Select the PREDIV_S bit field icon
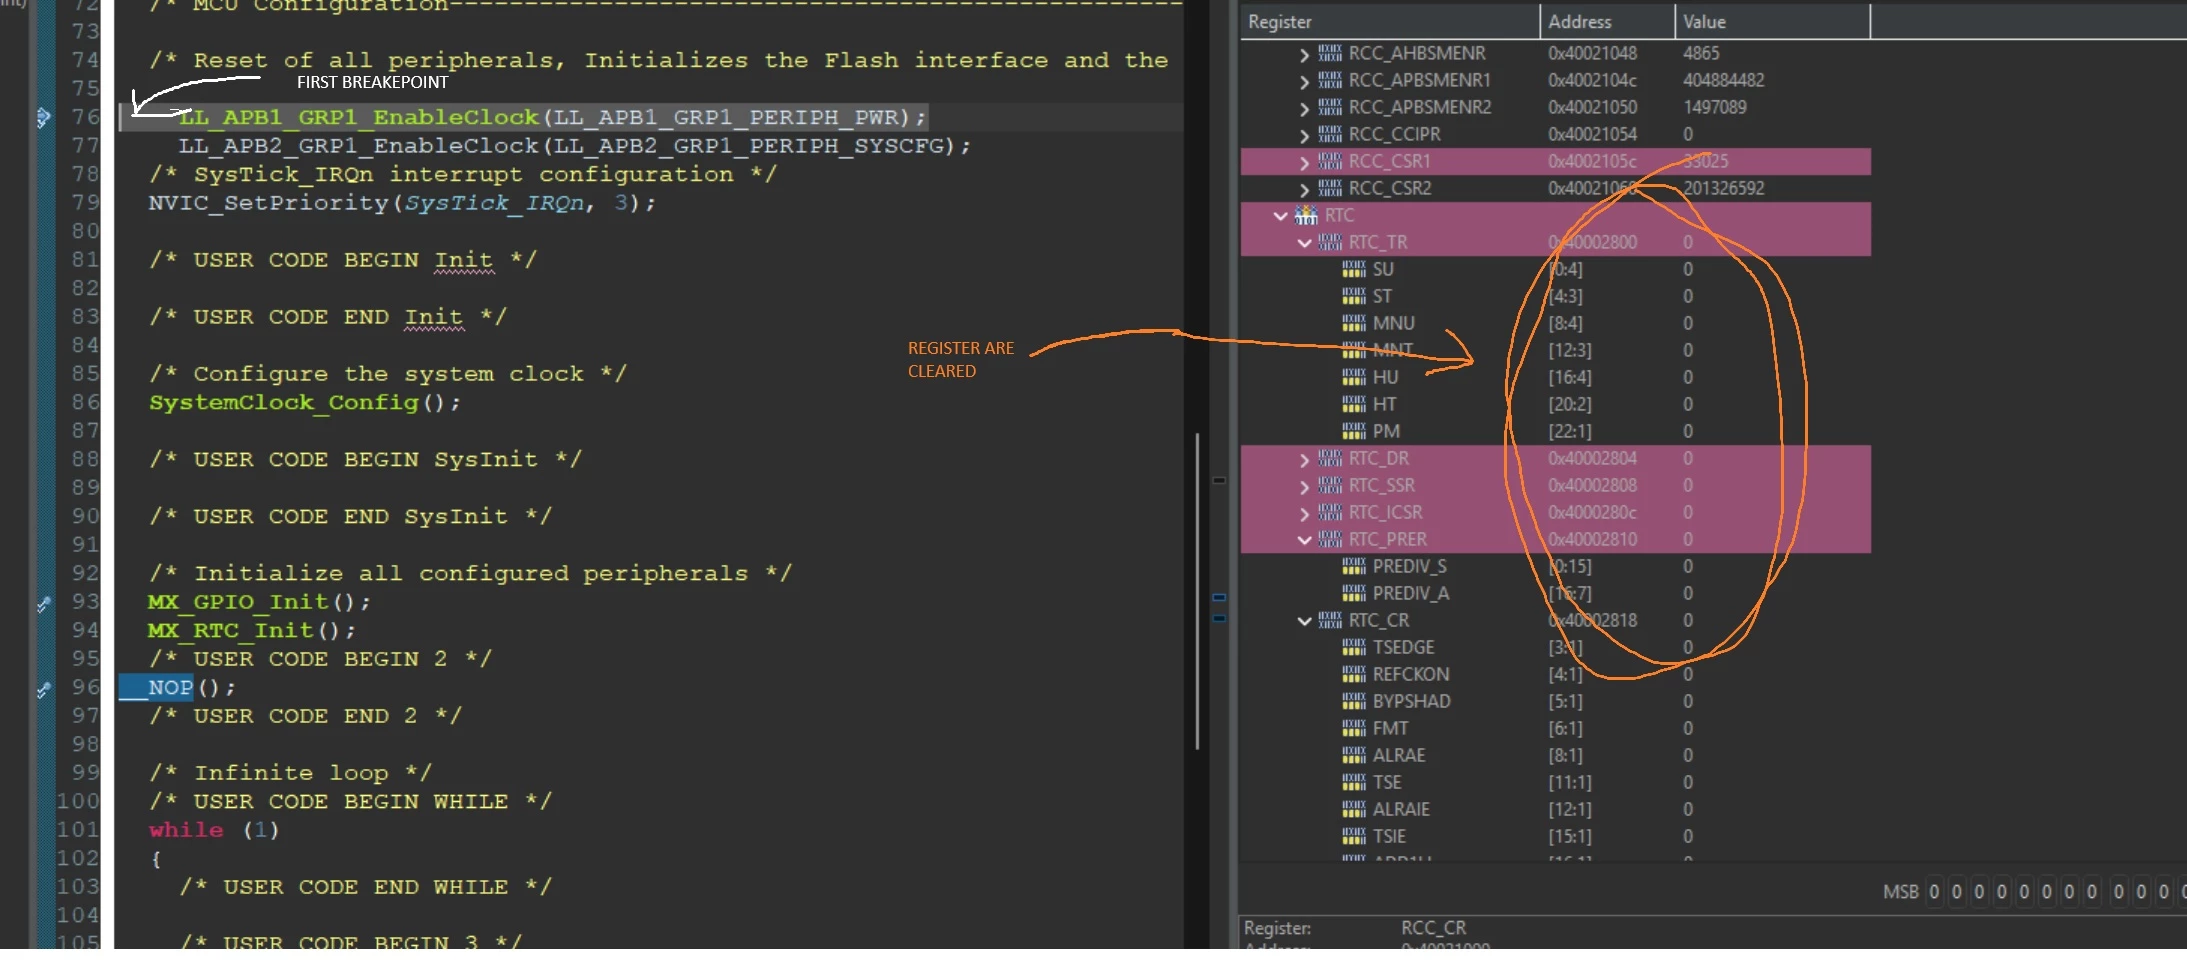2187x980 pixels. (1354, 566)
